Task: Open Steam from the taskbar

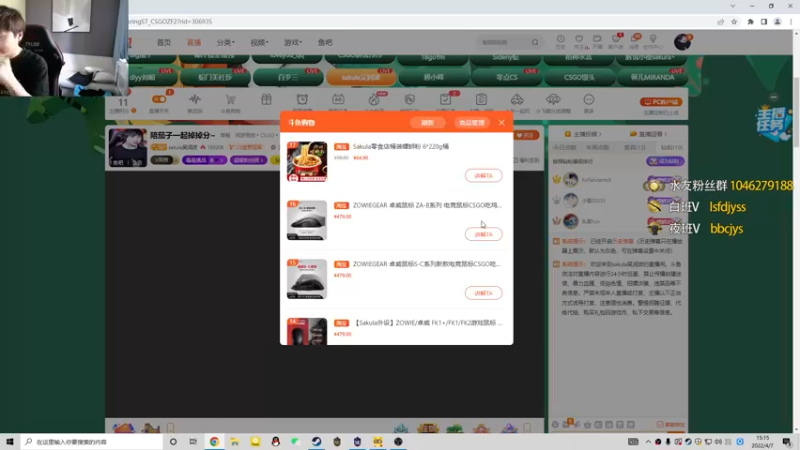Action: click(x=316, y=441)
